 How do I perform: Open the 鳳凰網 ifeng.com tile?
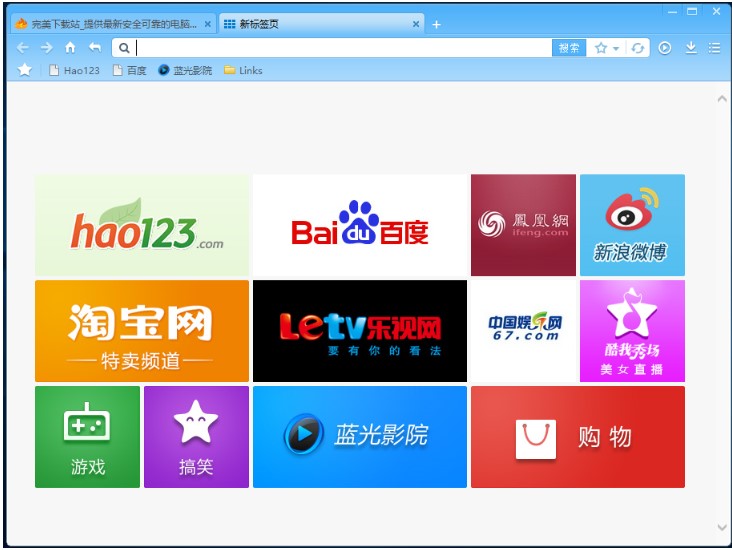tap(523, 225)
